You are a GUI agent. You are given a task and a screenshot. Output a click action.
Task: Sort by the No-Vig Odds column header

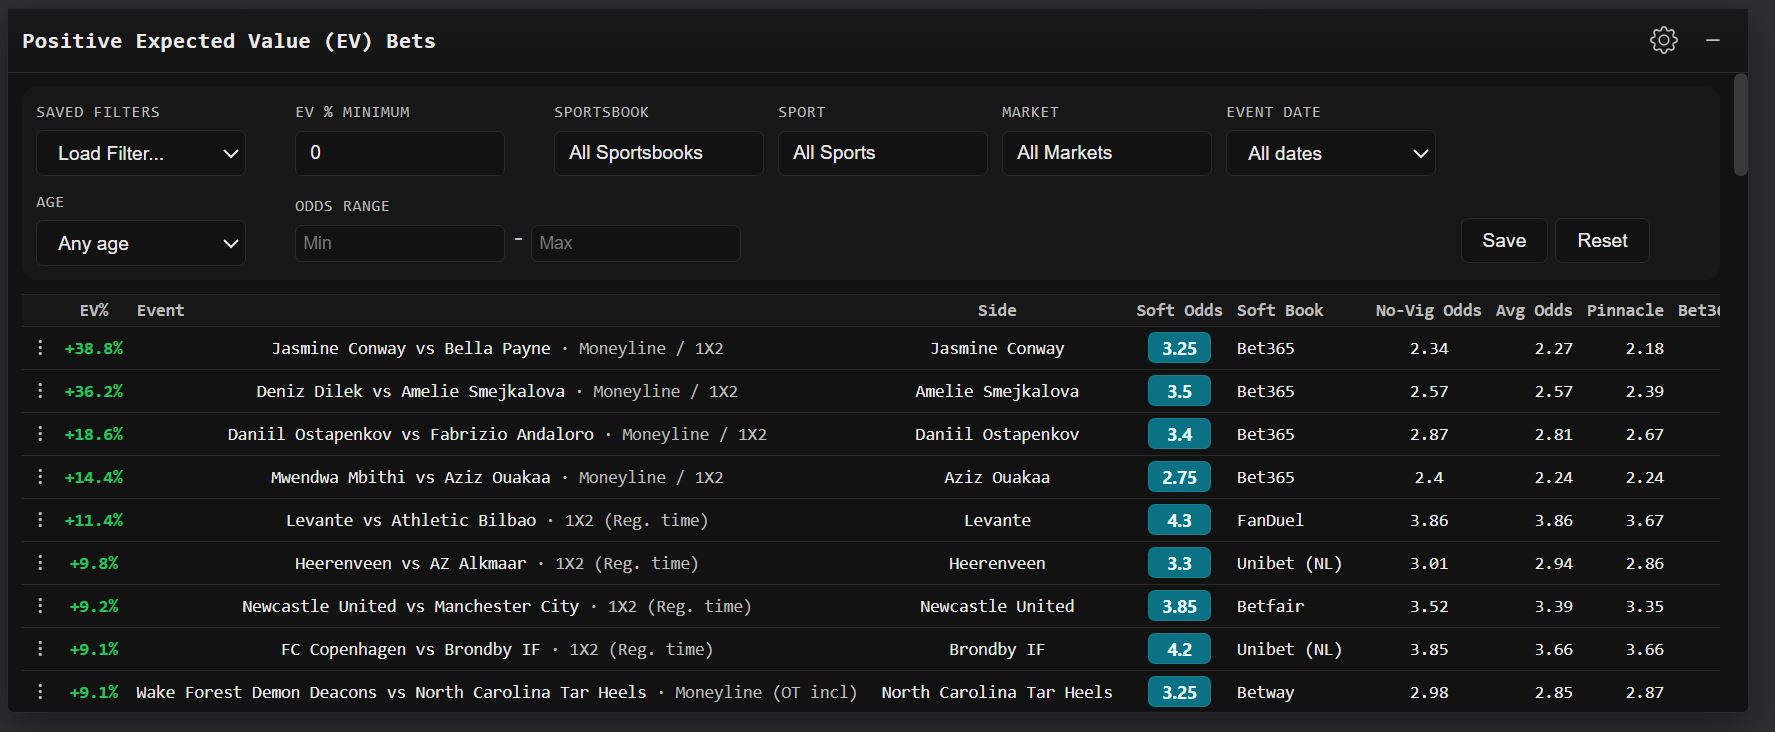click(1428, 310)
